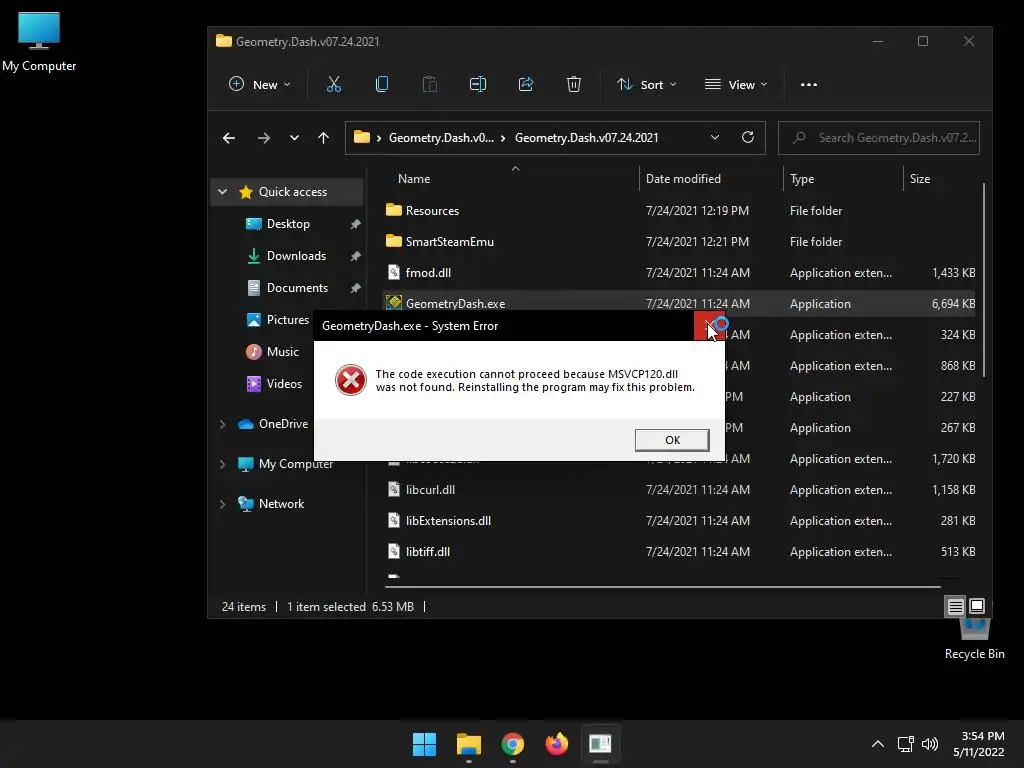Click the Share icon in toolbar
This screenshot has height=768, width=1024.
[x=526, y=84]
